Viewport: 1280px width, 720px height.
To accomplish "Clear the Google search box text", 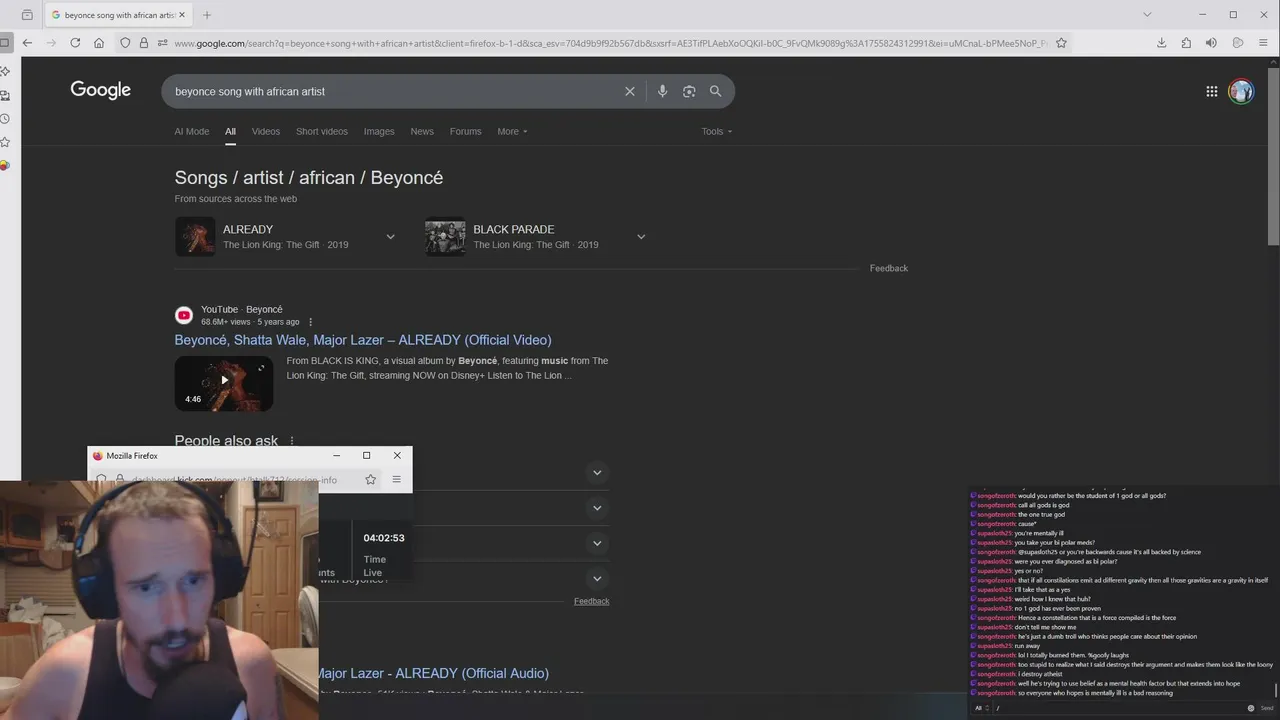I will tap(630, 91).
